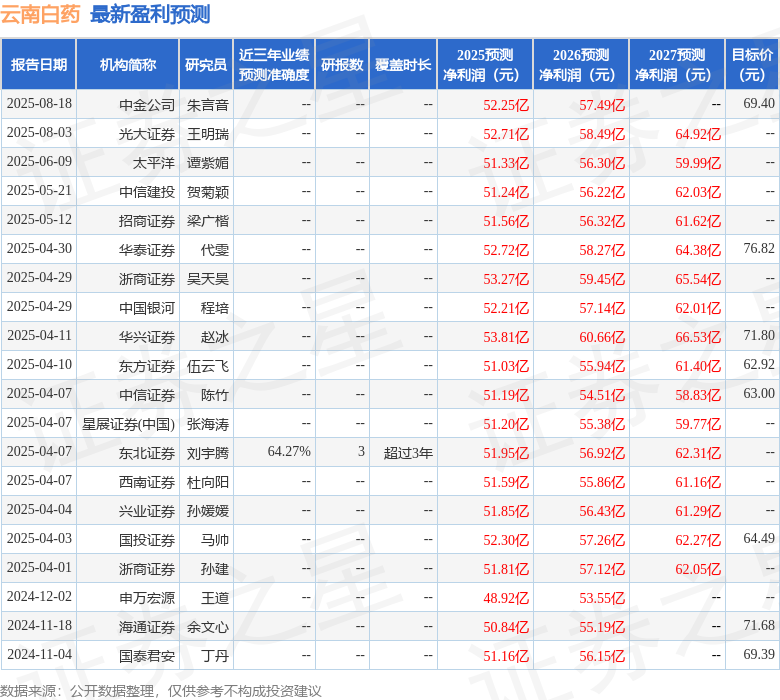Click analyst name 伍云飞

click(207, 366)
